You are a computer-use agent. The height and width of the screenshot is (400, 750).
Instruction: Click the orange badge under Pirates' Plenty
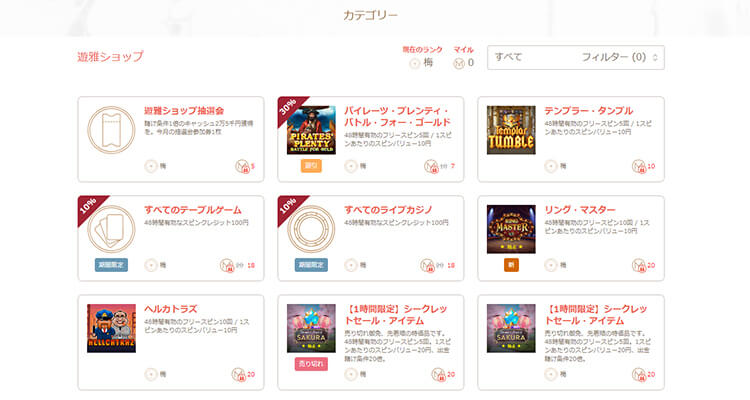coord(311,166)
